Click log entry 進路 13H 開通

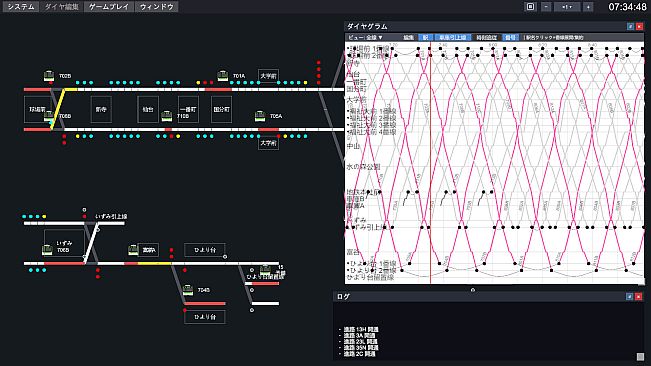tap(361, 329)
